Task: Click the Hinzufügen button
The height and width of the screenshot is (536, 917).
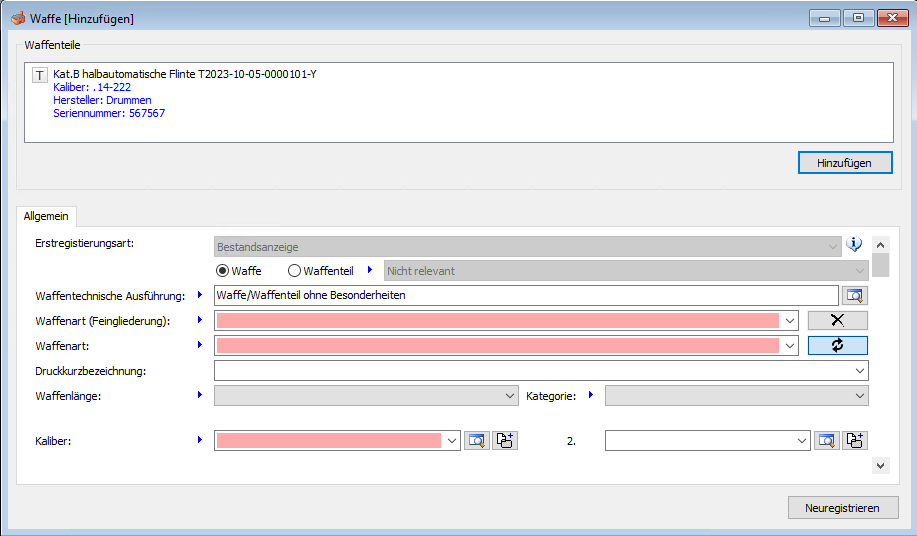Action: (x=844, y=163)
